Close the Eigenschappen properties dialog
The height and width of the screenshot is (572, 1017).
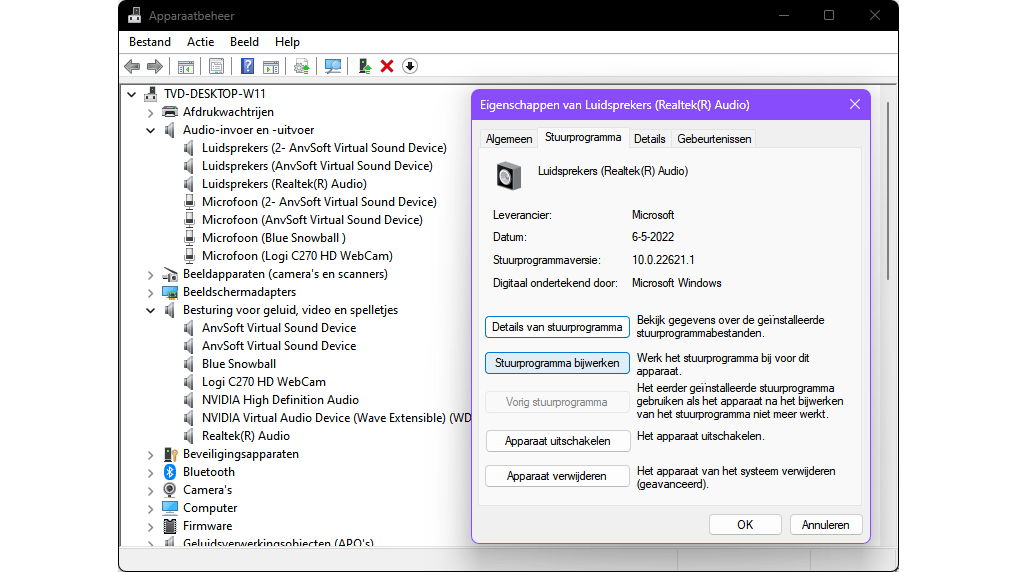click(x=855, y=104)
